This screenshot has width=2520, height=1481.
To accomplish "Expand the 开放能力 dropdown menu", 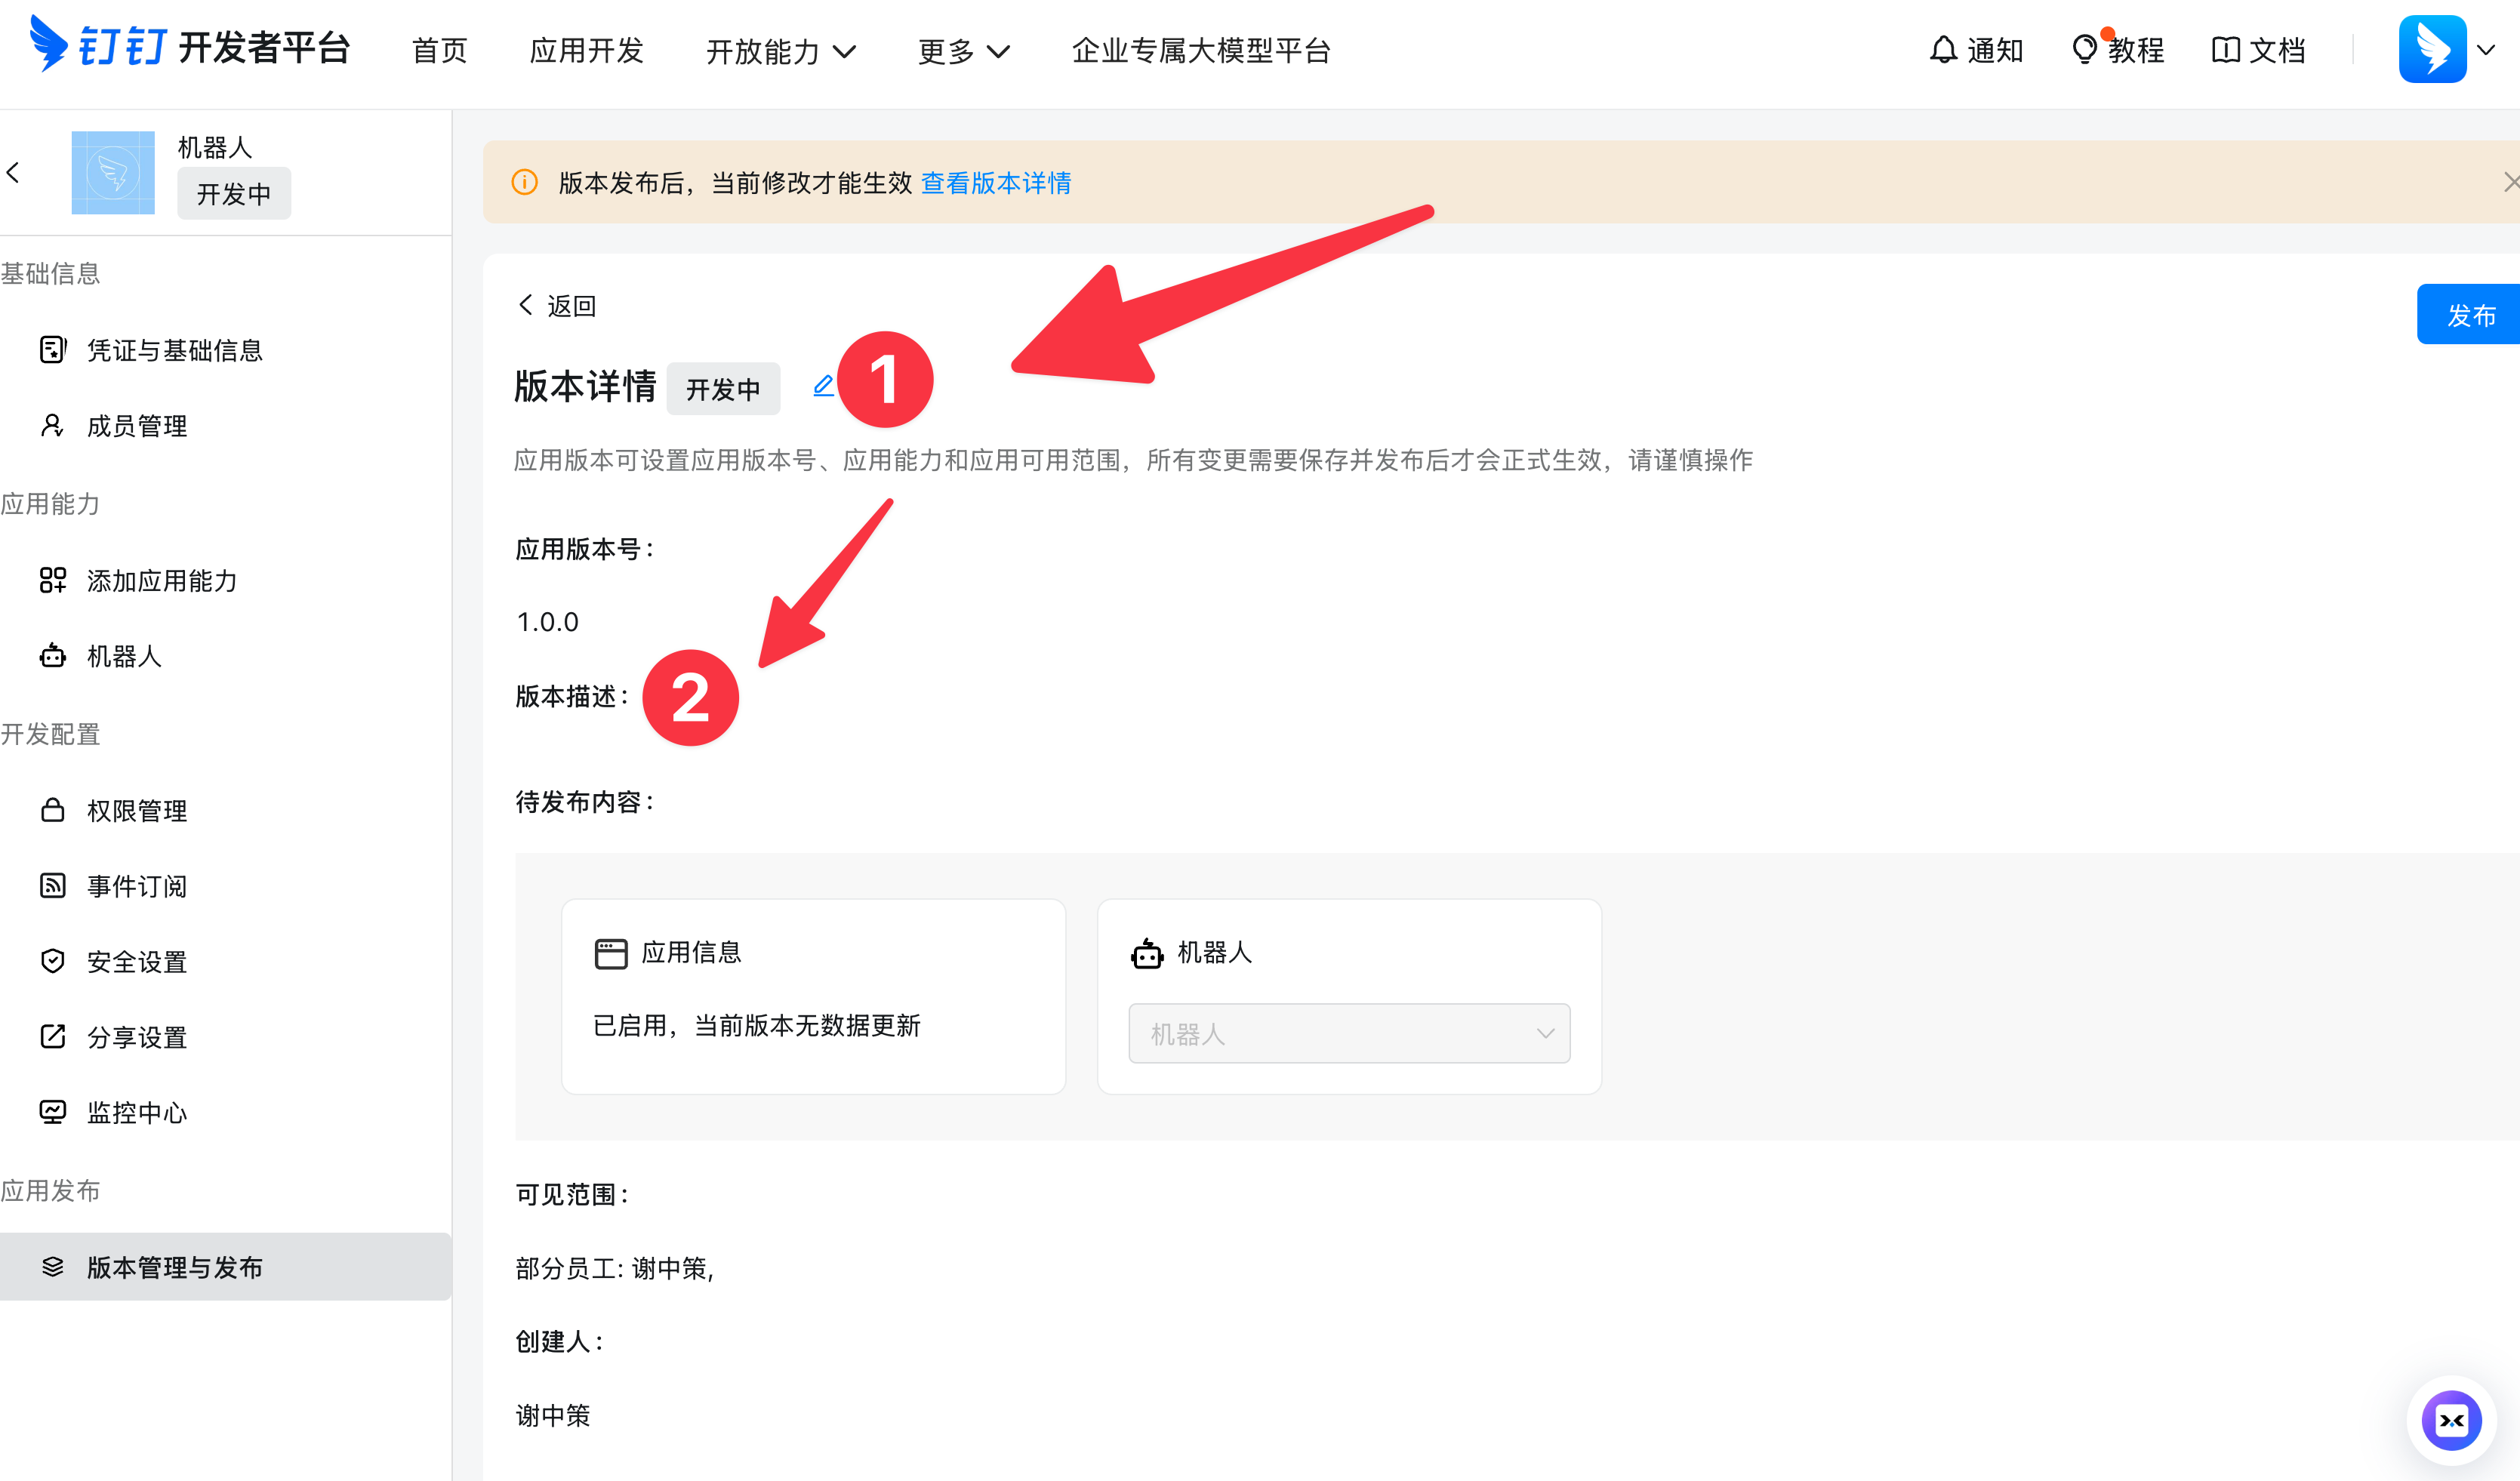I will pyautogui.click(x=781, y=51).
